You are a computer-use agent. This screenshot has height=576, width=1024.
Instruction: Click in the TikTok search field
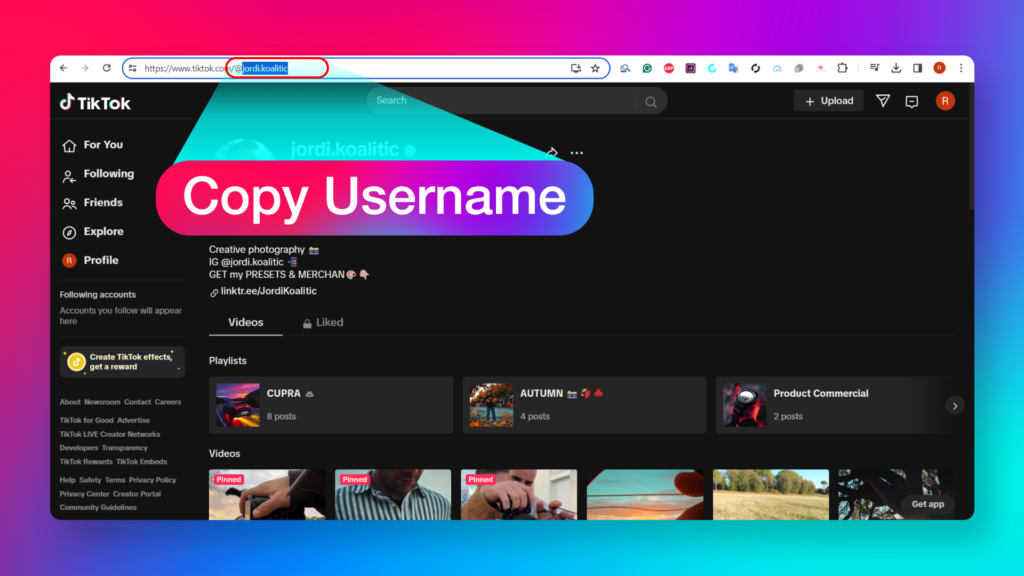pos(502,101)
